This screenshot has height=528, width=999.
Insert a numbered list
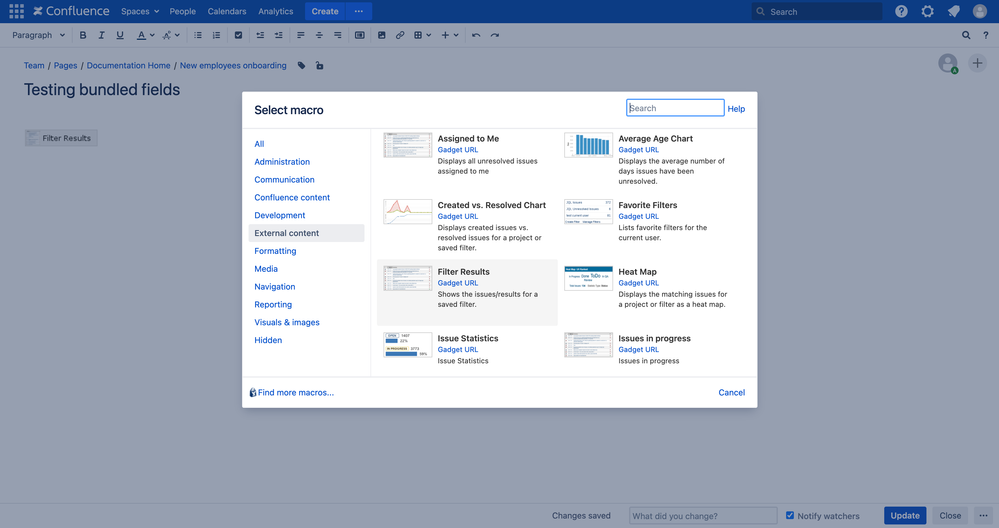[x=217, y=35]
